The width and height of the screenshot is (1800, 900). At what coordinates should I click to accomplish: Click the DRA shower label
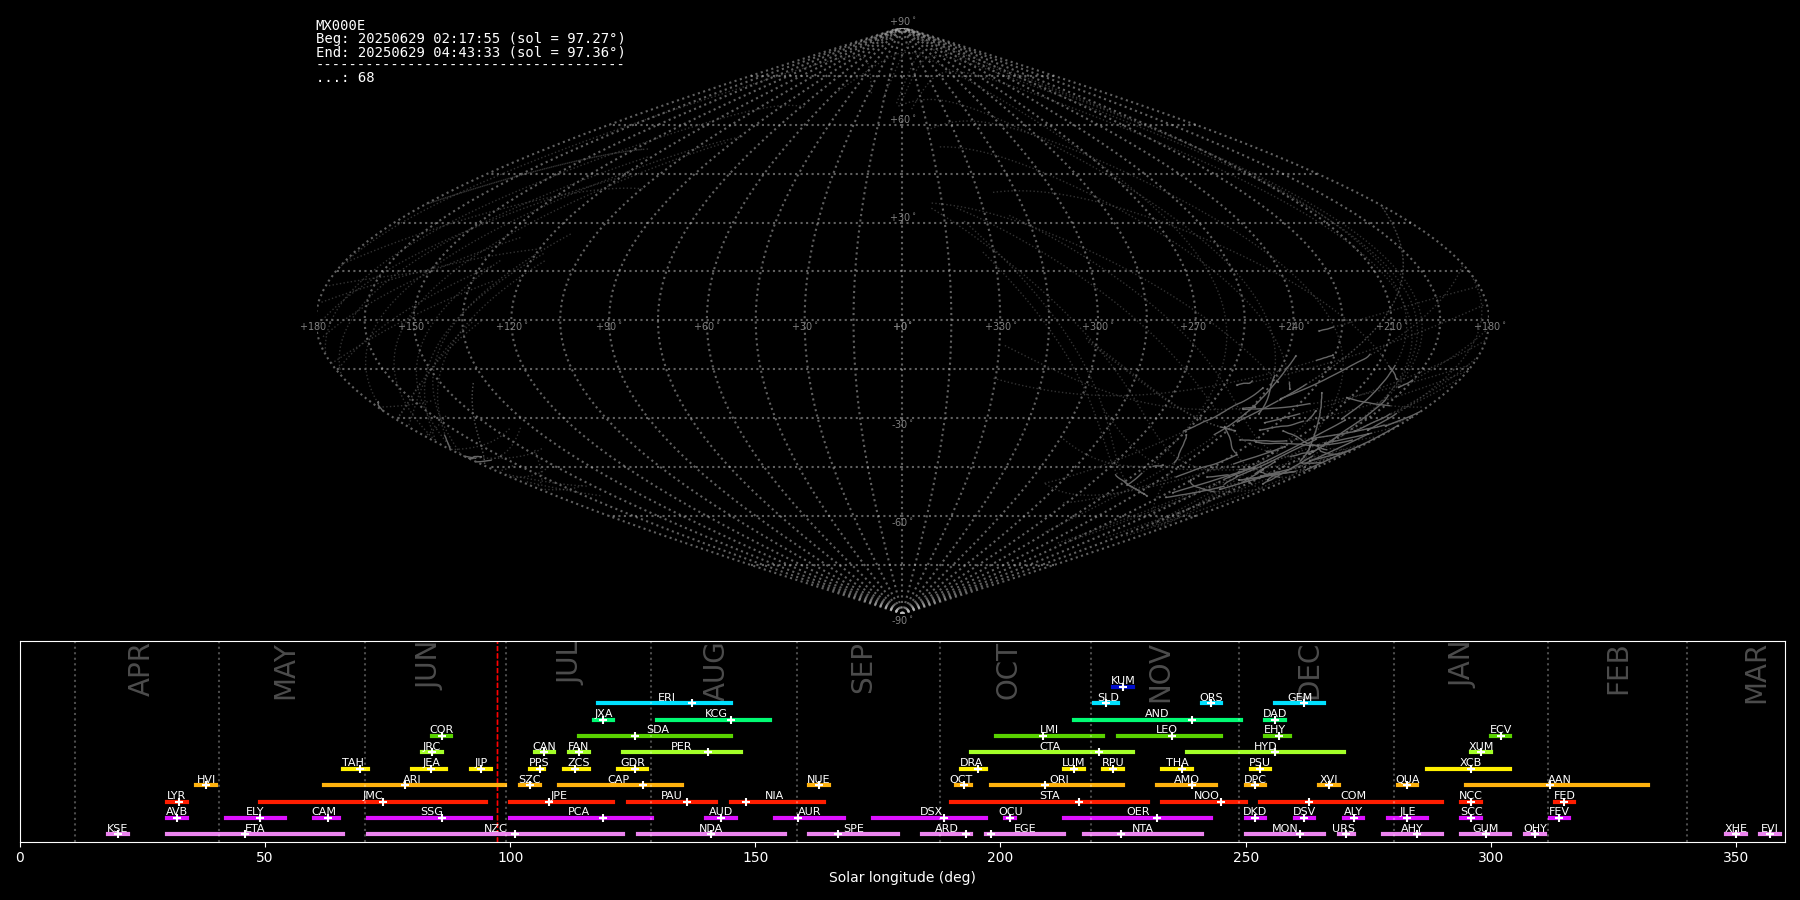click(x=971, y=762)
